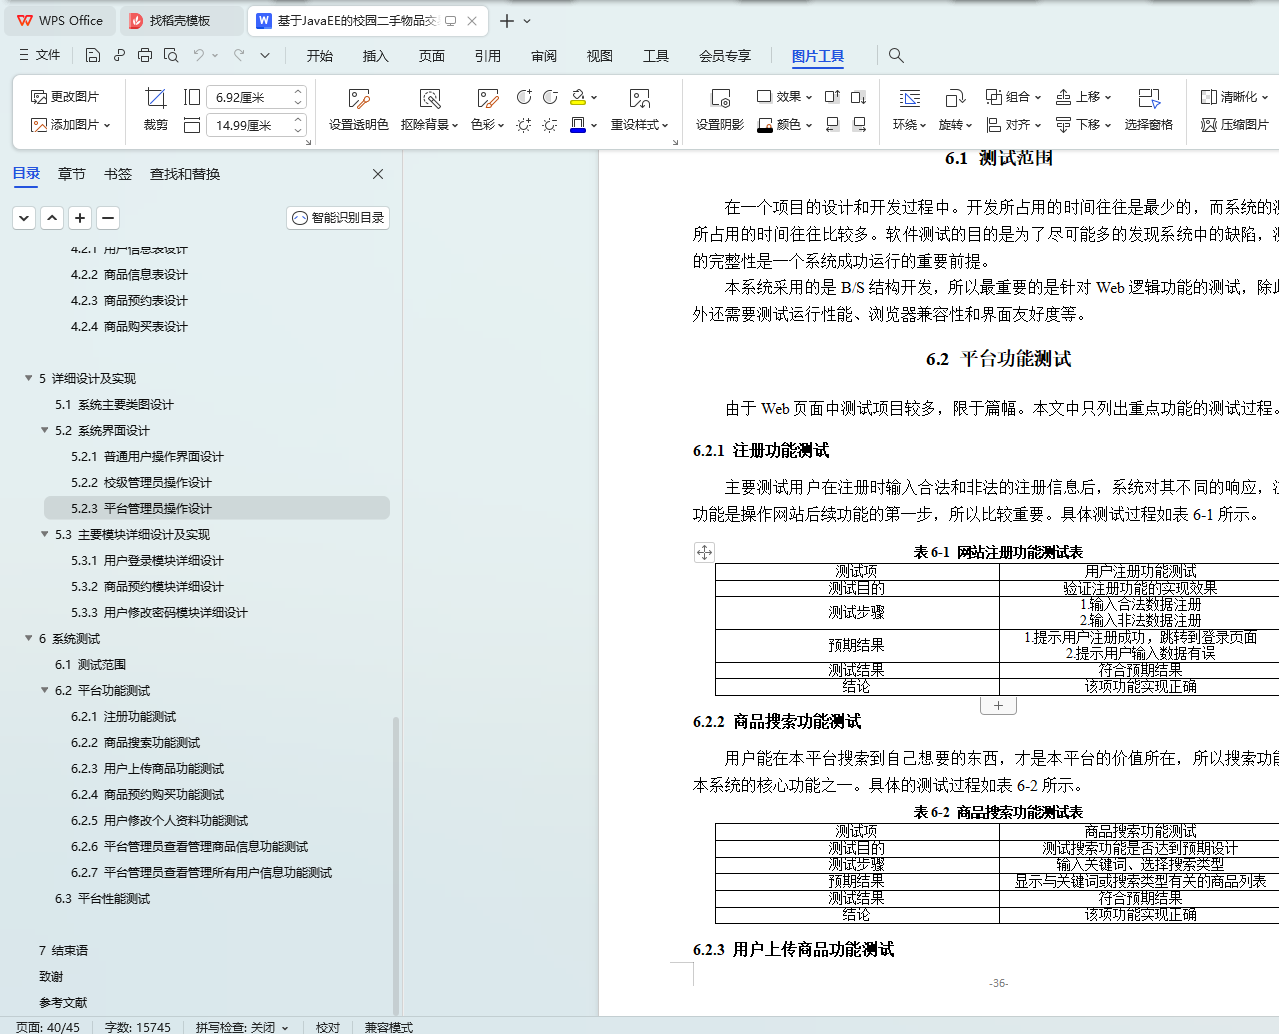This screenshot has height=1034, width=1279.
Task: Collapse the 5.2 系统界面设计 outline node
Action: (x=44, y=430)
